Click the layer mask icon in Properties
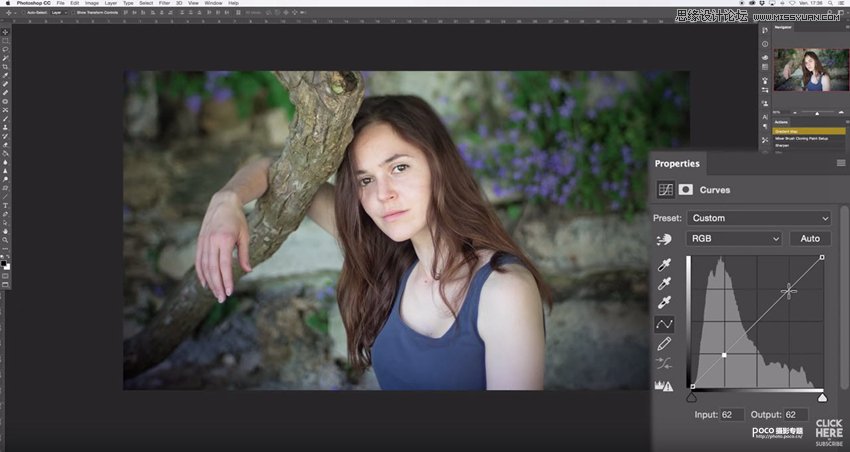Viewport: 850px width, 452px height. point(686,189)
